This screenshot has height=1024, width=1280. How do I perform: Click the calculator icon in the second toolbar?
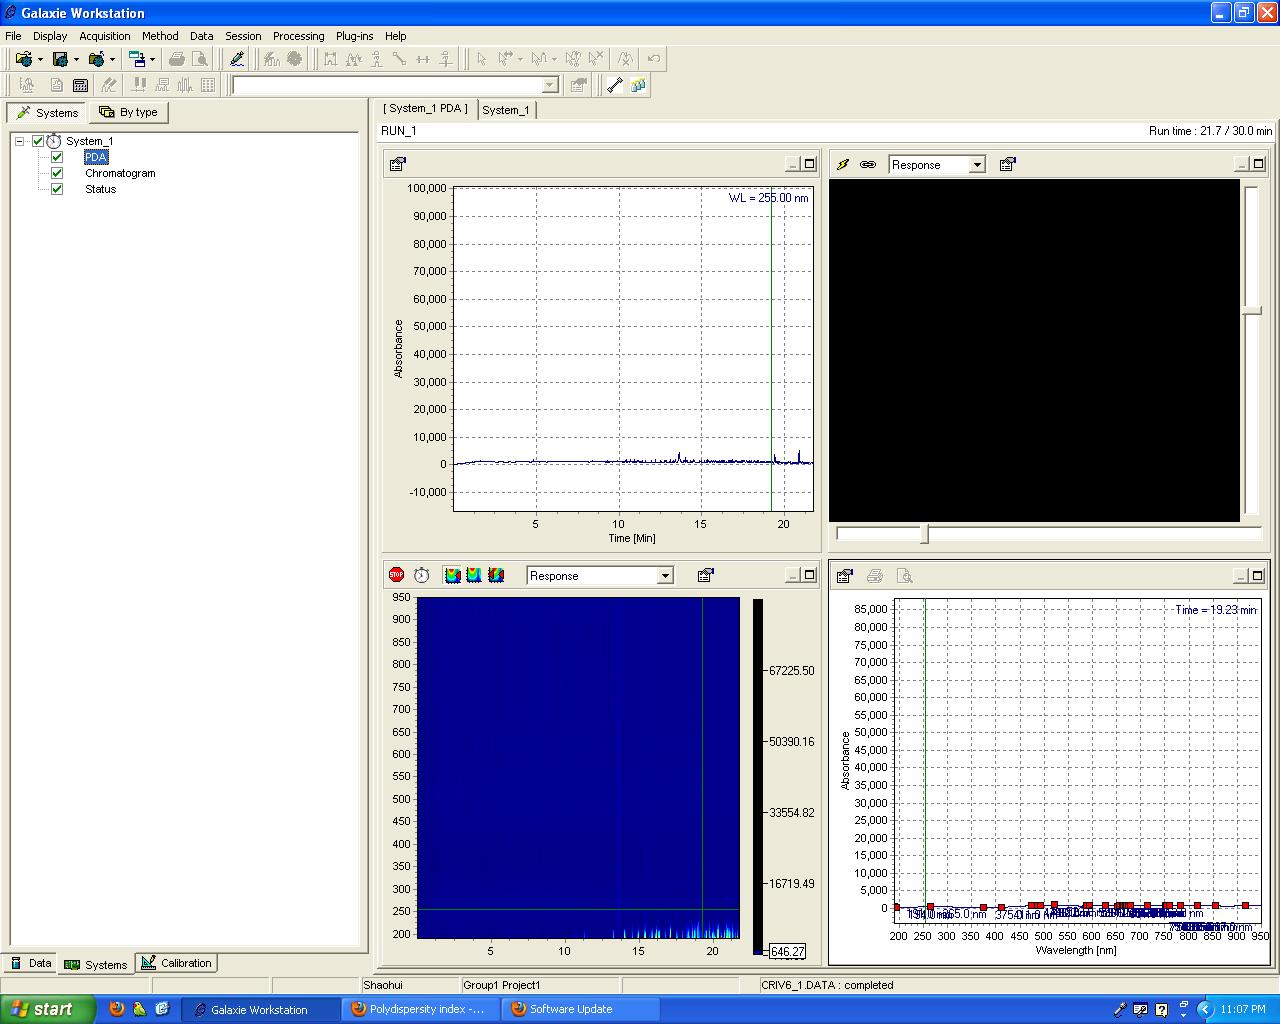tap(81, 86)
